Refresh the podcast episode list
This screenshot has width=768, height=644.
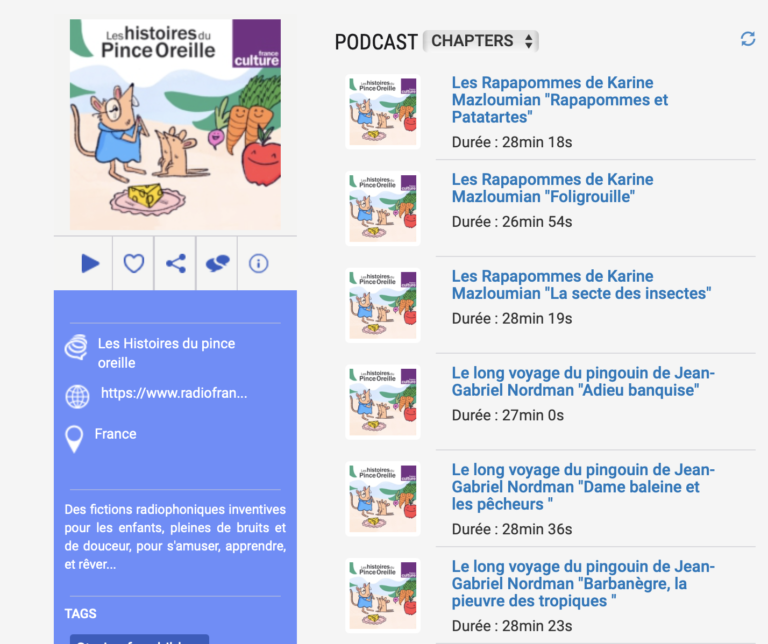click(x=747, y=39)
